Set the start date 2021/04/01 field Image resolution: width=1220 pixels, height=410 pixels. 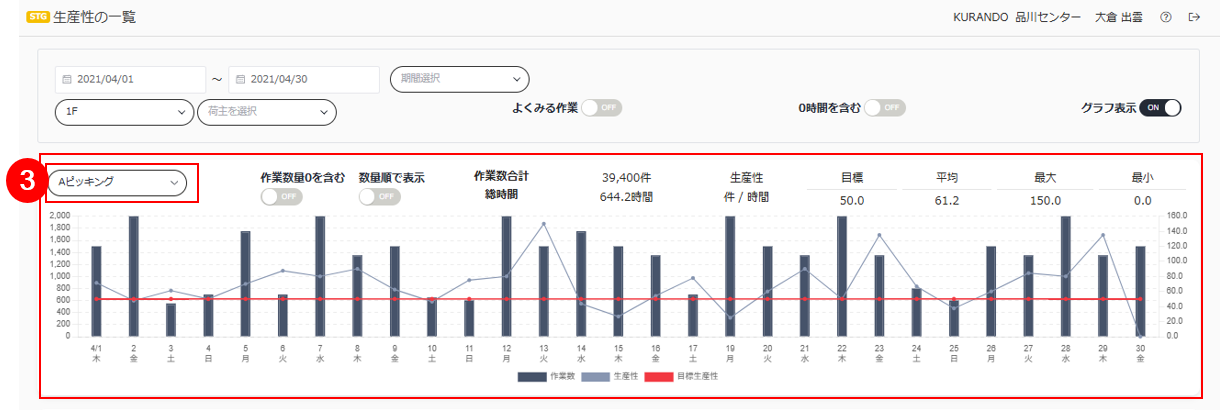pyautogui.click(x=131, y=80)
